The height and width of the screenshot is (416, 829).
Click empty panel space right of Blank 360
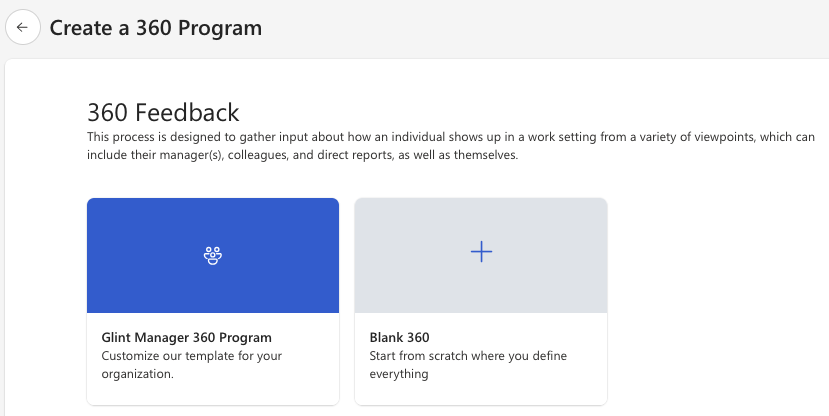714,301
